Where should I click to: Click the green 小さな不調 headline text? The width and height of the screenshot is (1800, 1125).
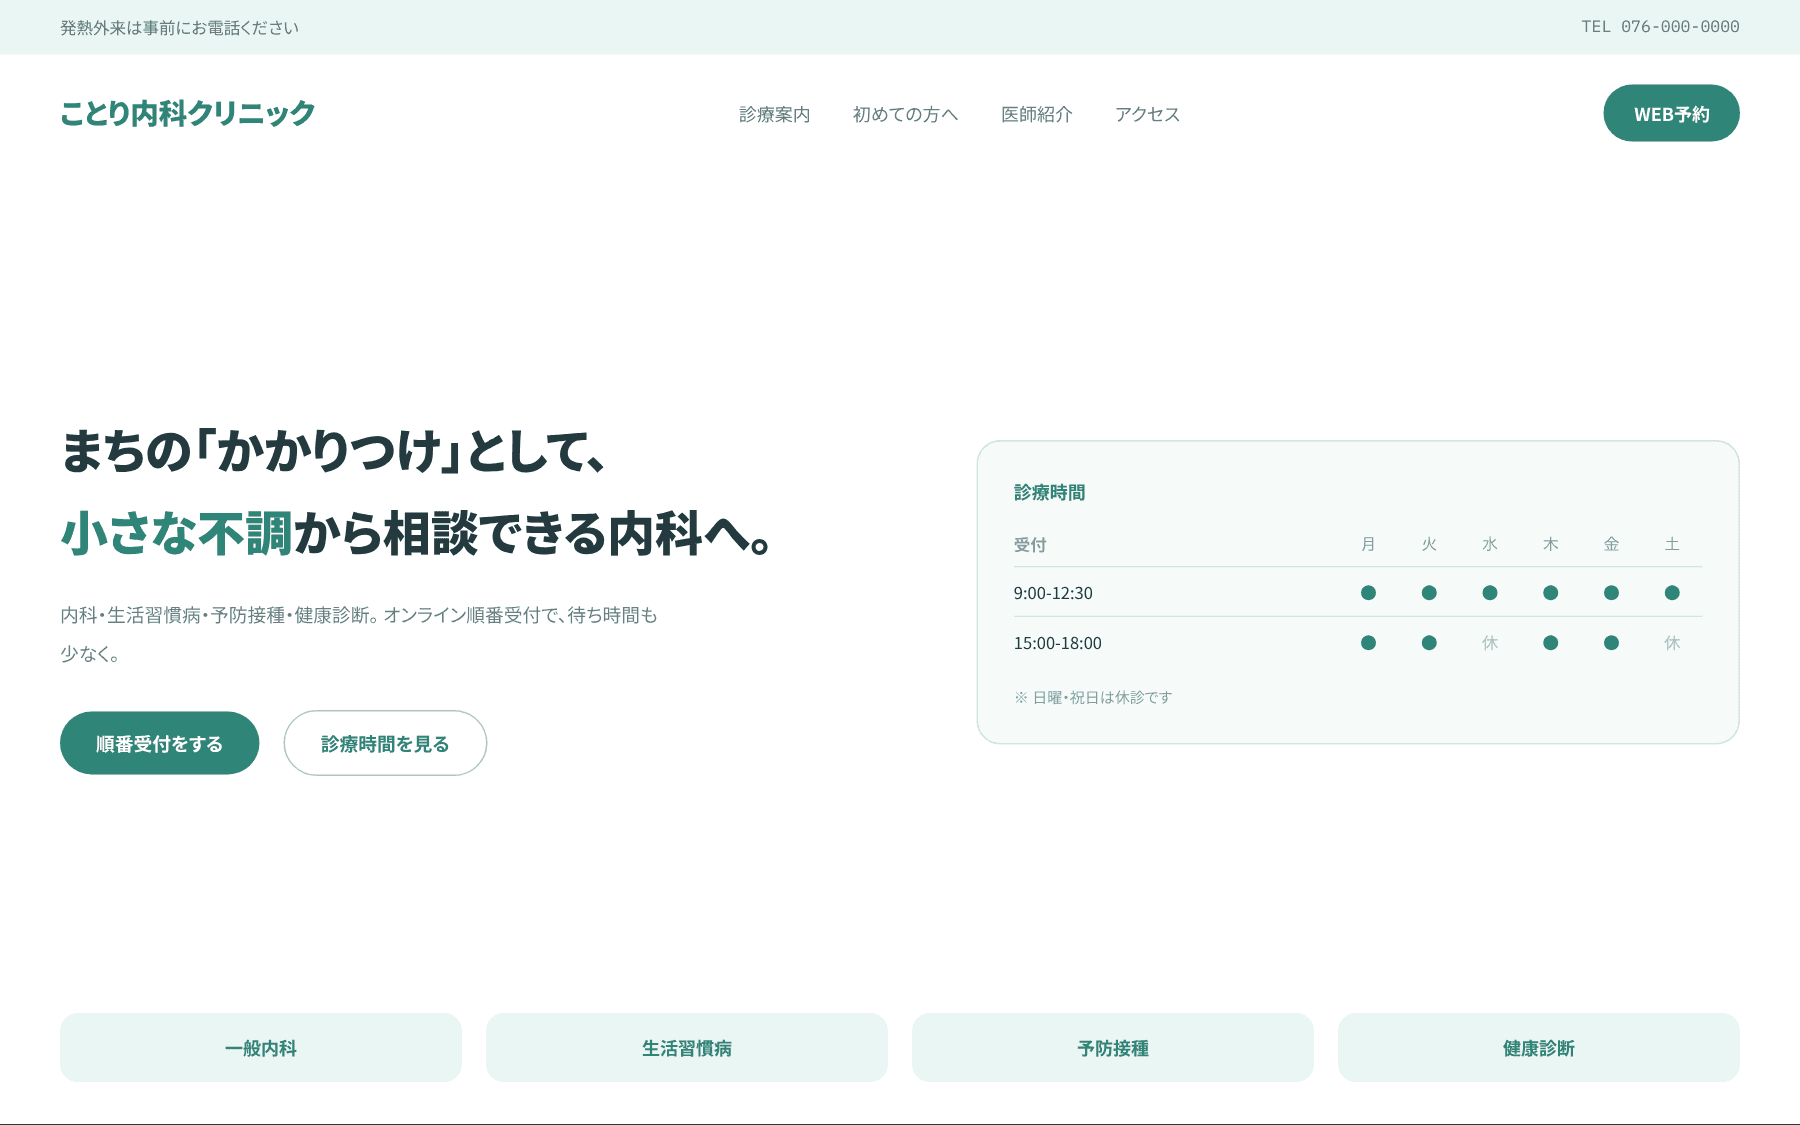[177, 533]
